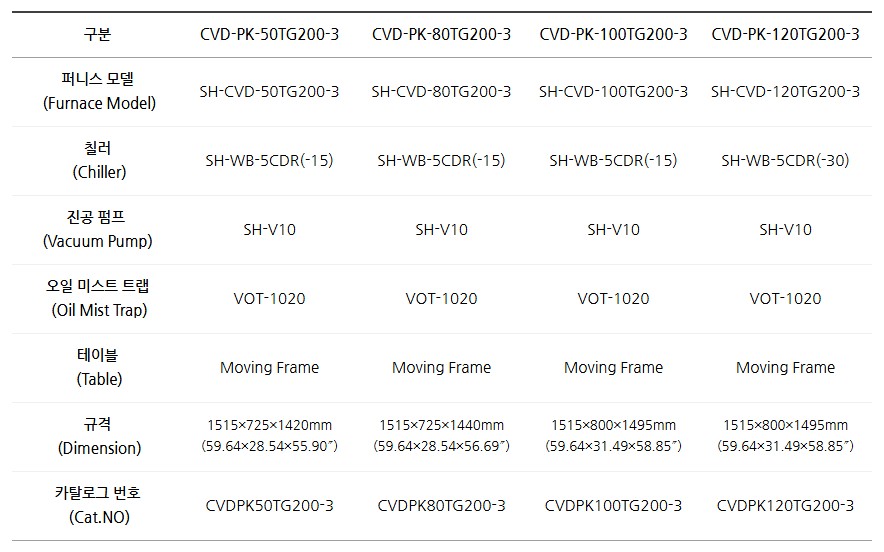Click catalog number CVDPK50TG200-3
884x552 pixels.
[269, 505]
